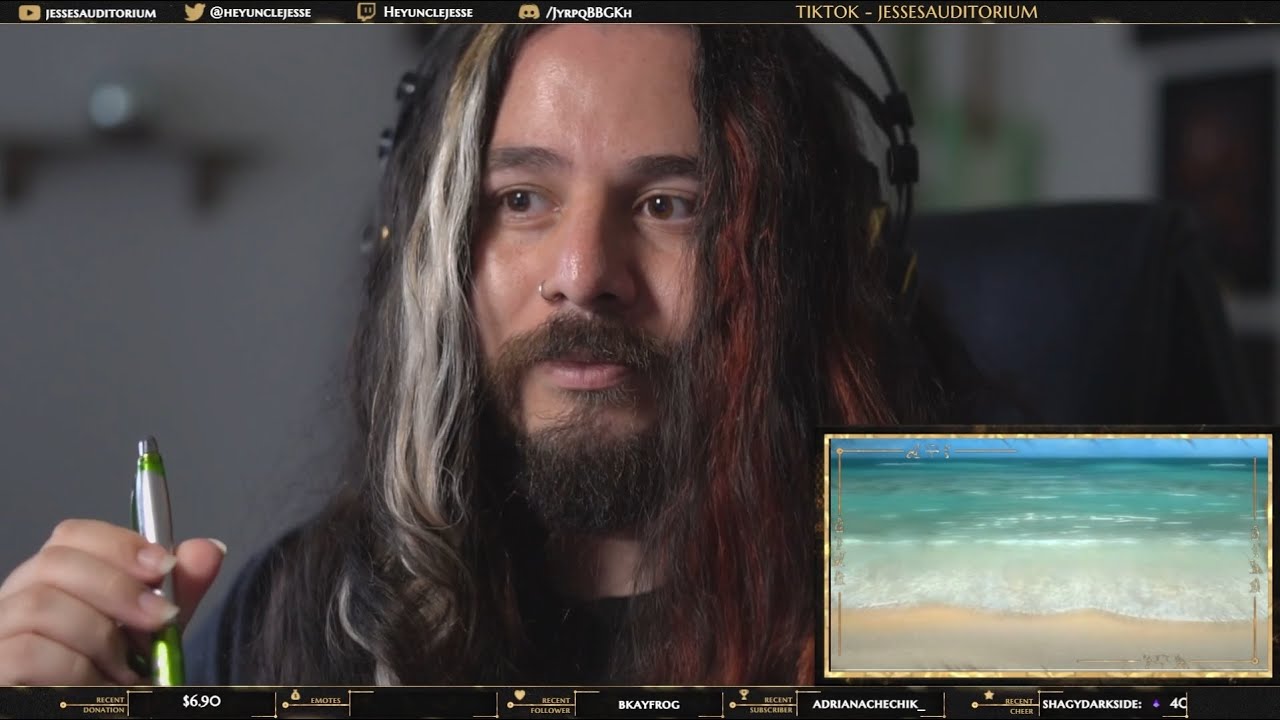
Task: Click the BKAYFROG follower name
Action: [648, 704]
